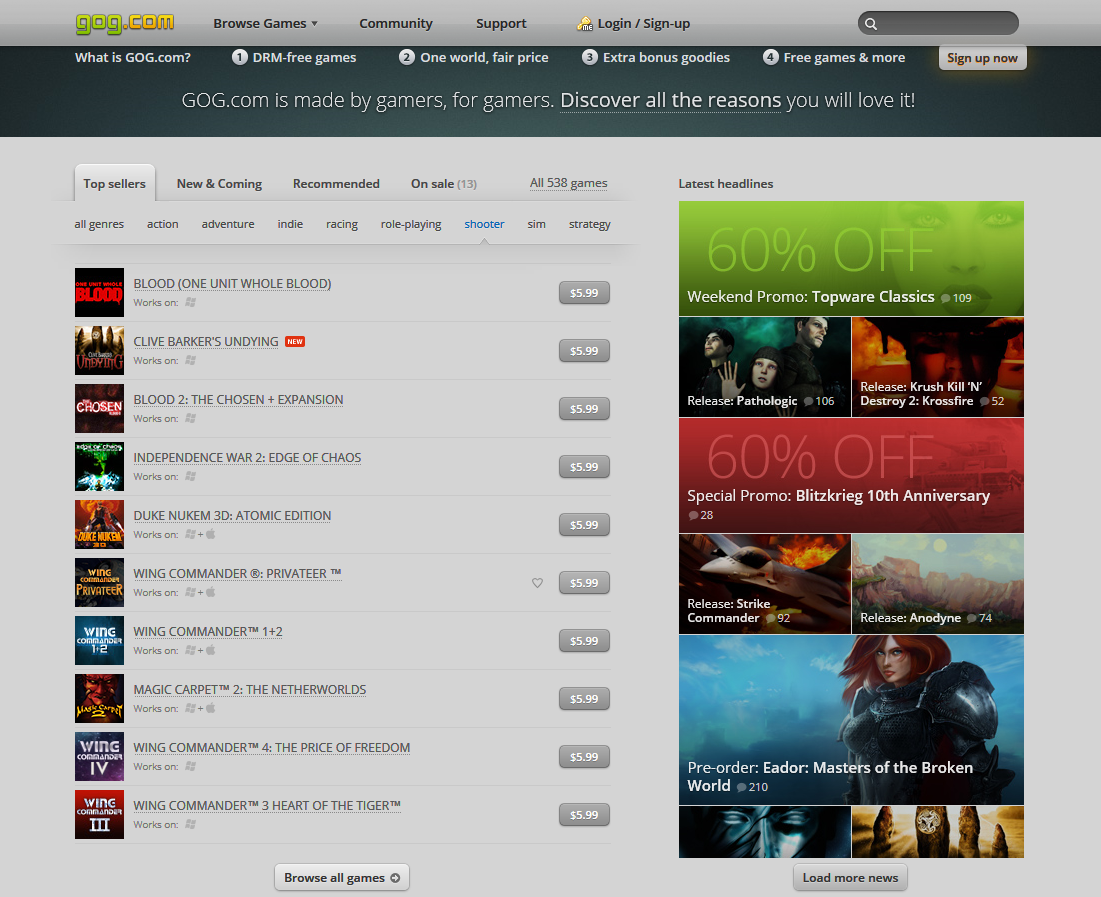Toggle wishlist heart for Wing Commander Privateer
Viewport: 1101px width, 897px height.
click(537, 583)
